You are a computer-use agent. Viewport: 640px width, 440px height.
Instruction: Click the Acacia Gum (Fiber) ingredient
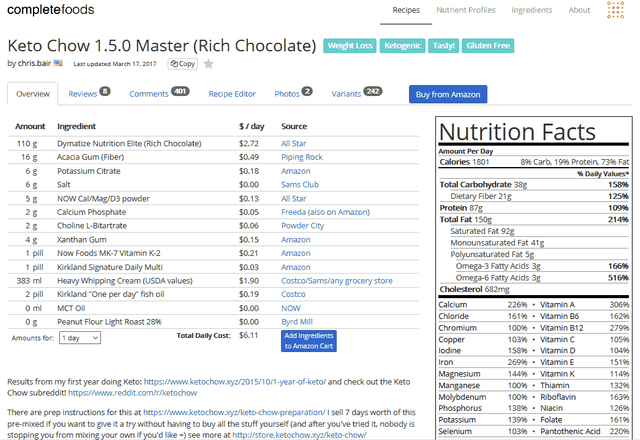click(x=91, y=157)
